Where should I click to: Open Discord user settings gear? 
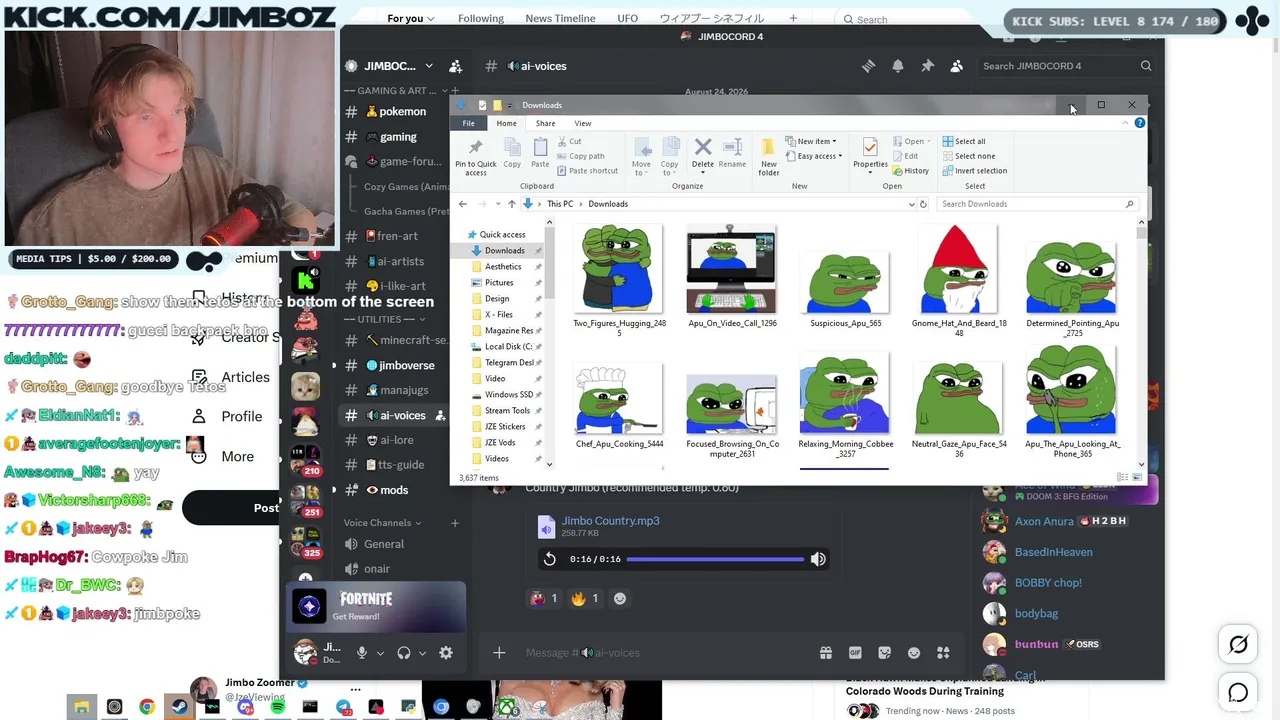coord(446,653)
